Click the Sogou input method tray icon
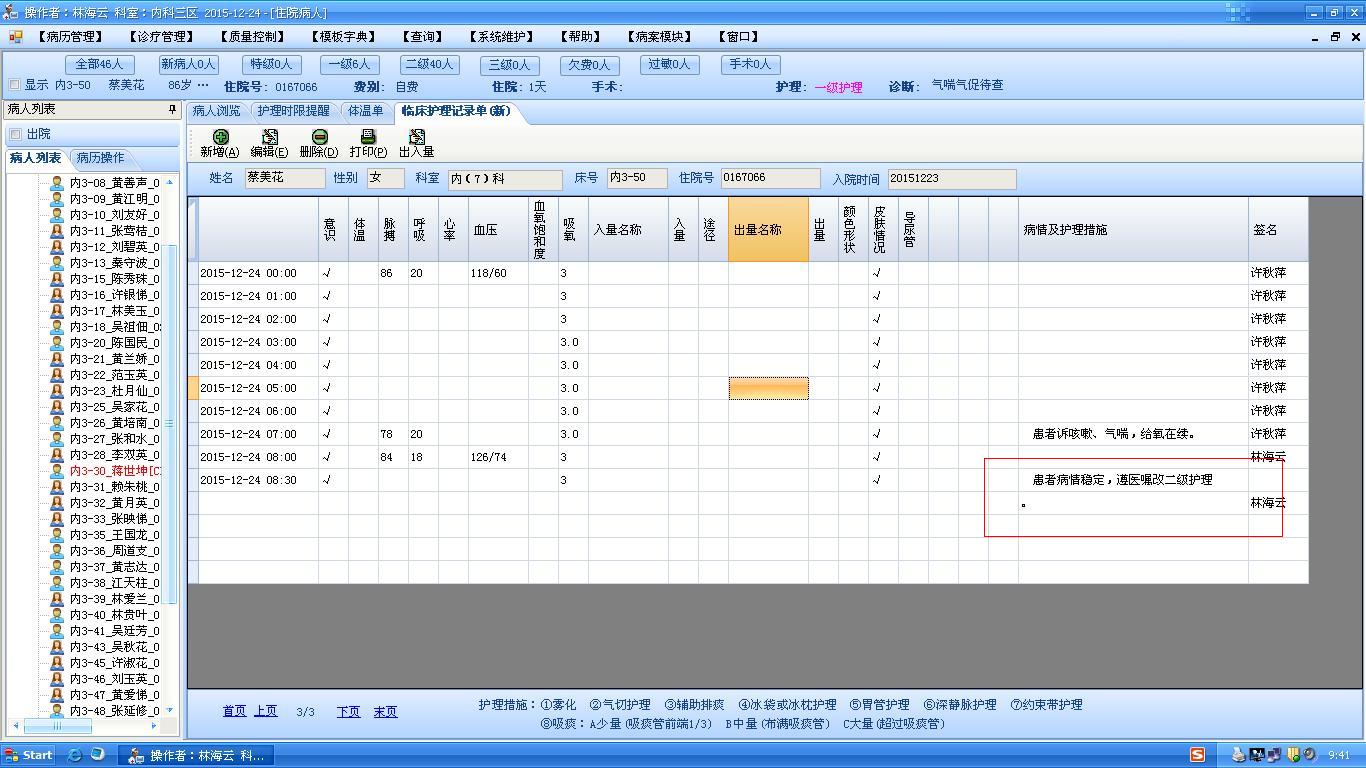This screenshot has width=1366, height=768. point(1197,755)
